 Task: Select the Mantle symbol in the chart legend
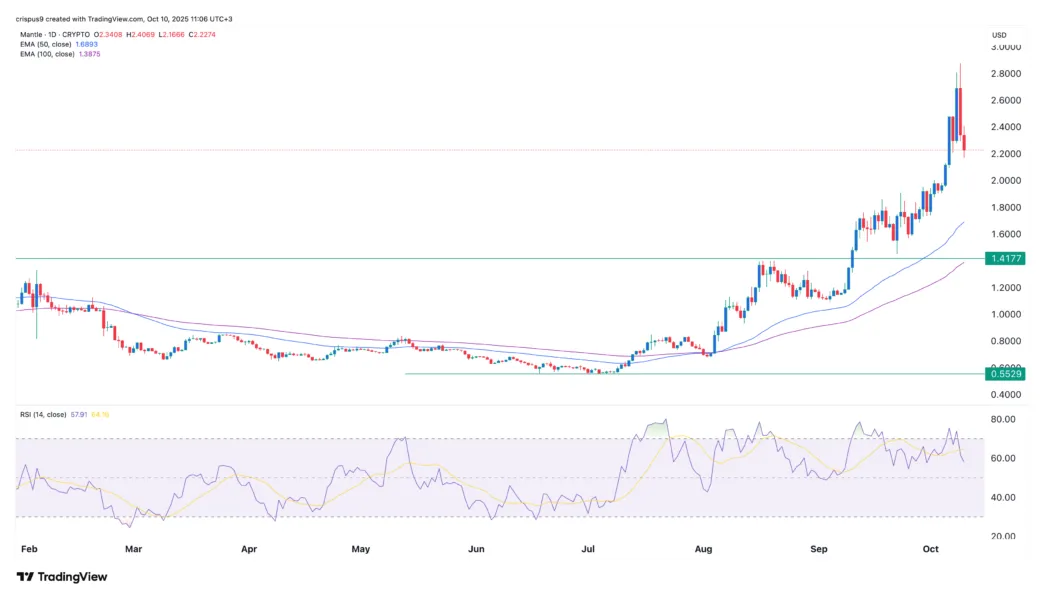(x=30, y=33)
